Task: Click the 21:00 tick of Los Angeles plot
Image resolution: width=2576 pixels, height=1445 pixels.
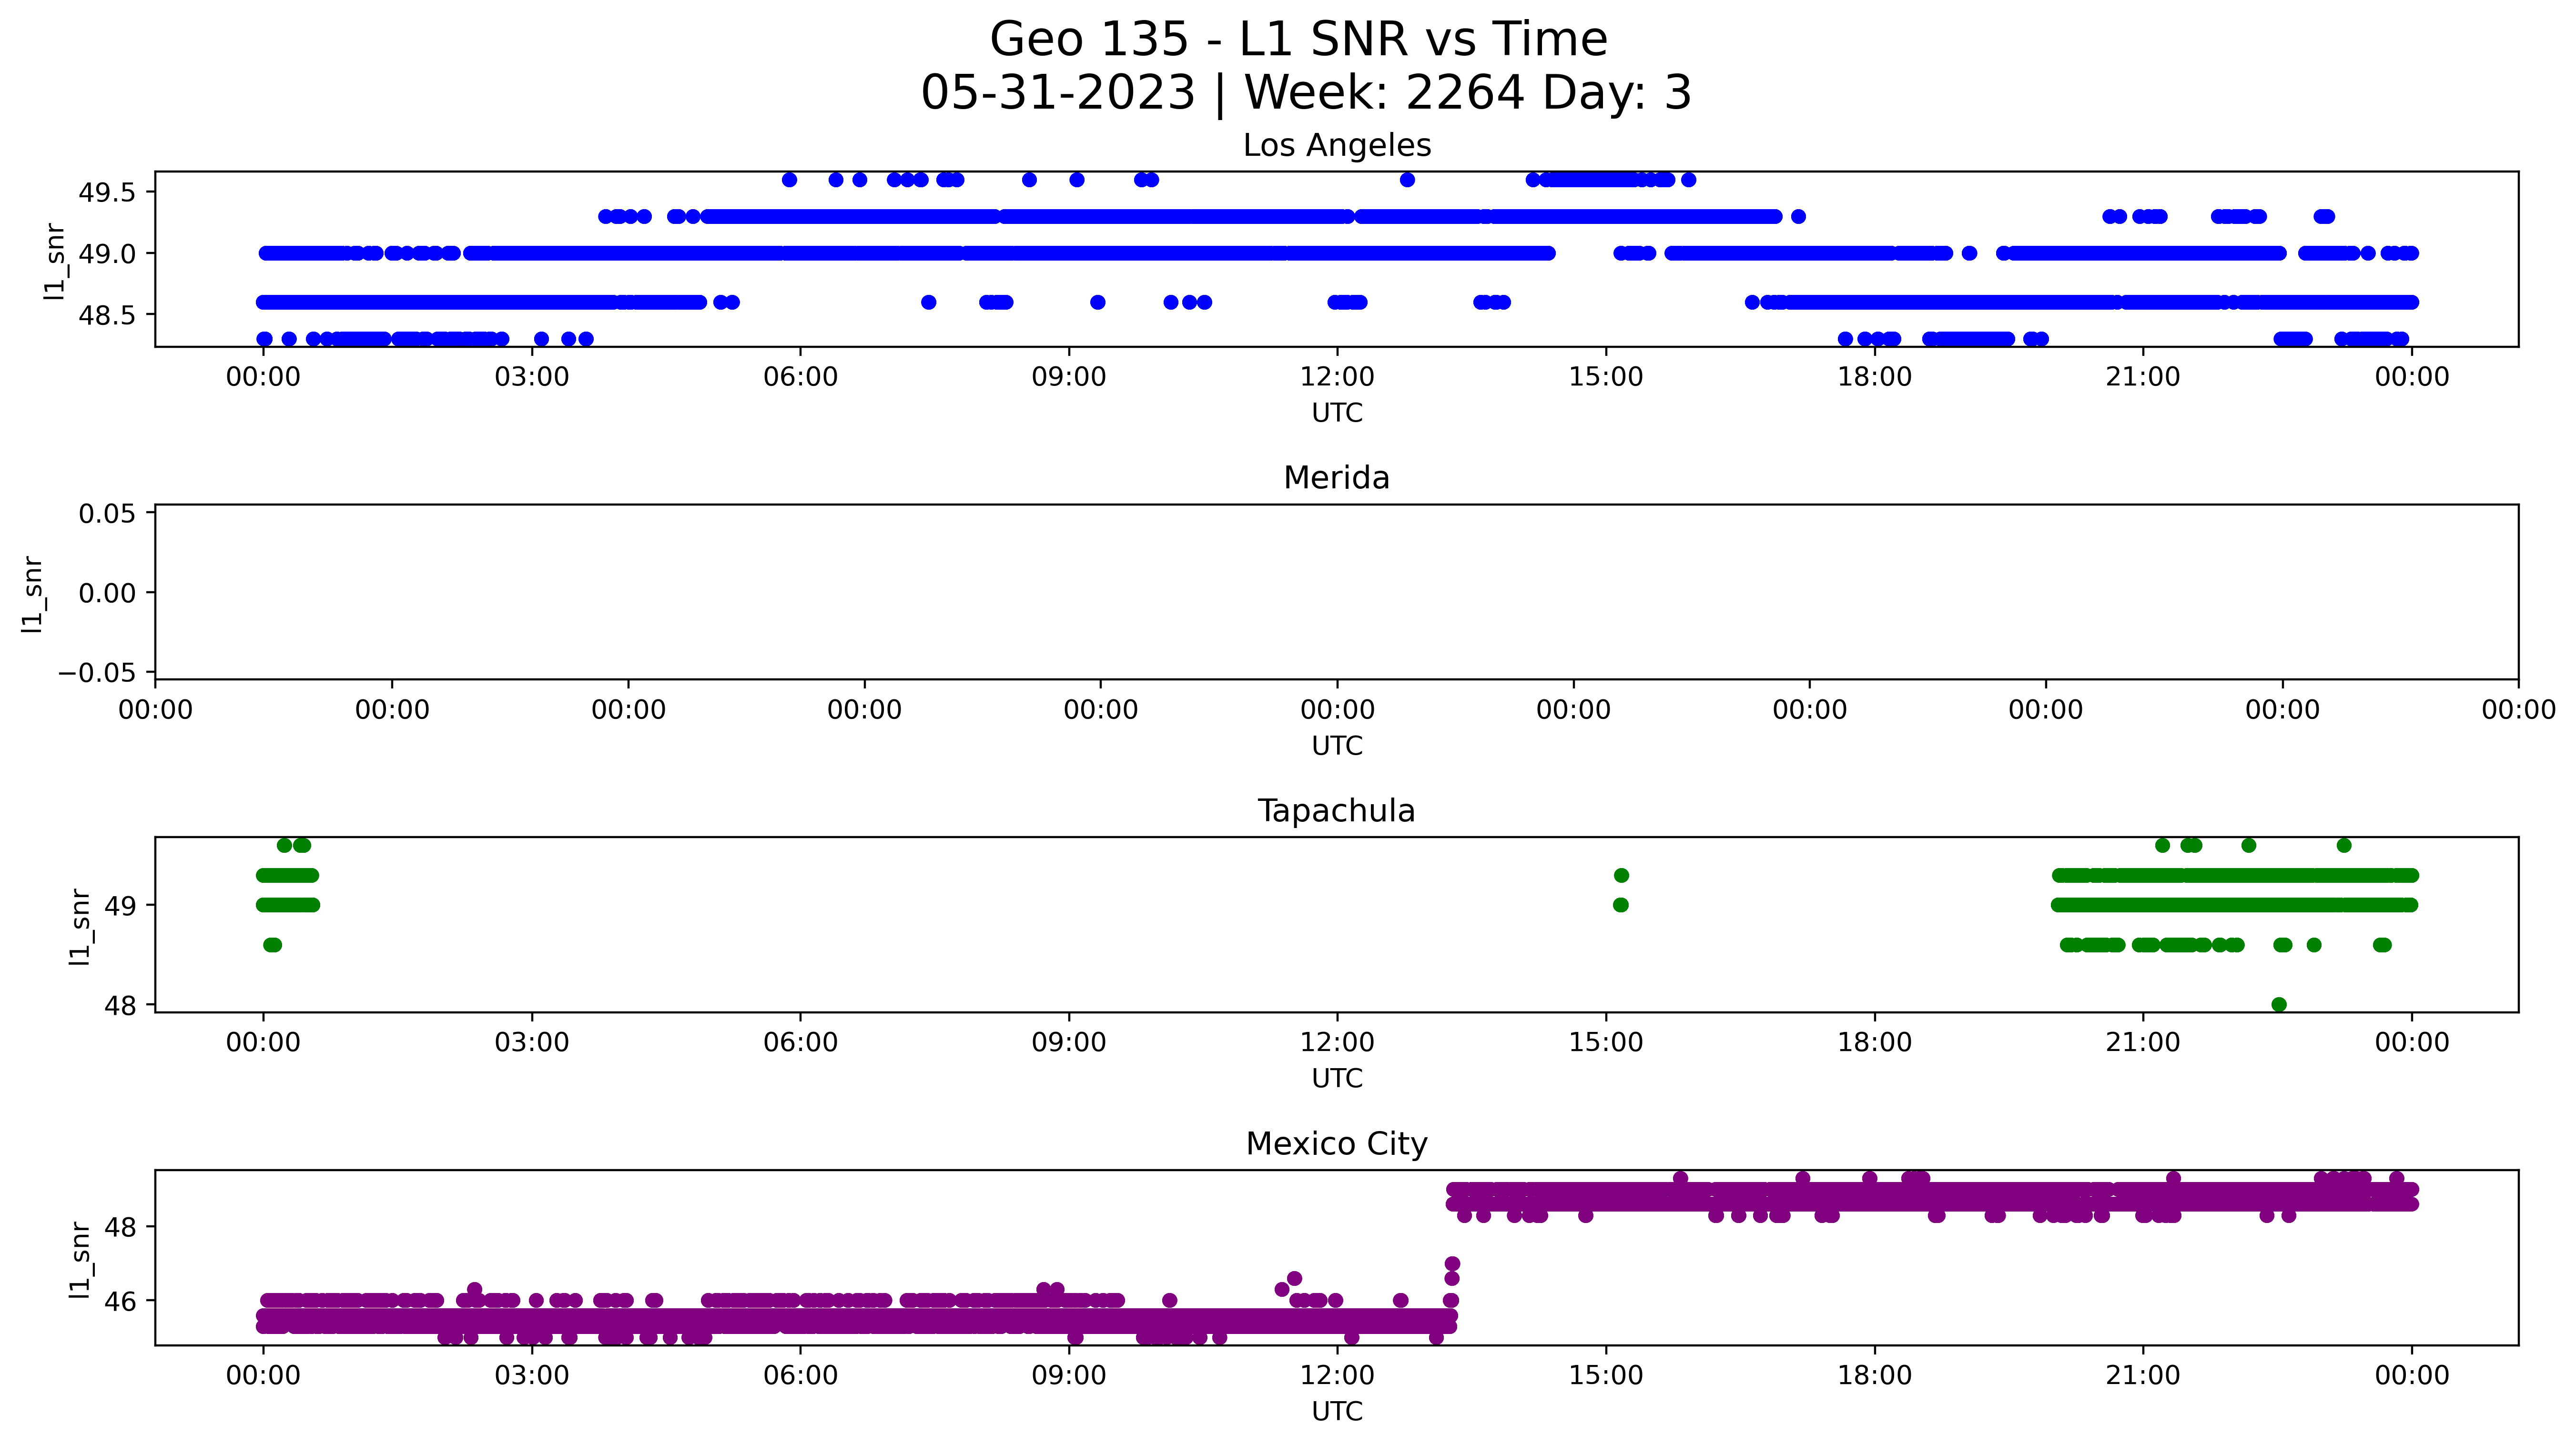Action: point(2143,377)
